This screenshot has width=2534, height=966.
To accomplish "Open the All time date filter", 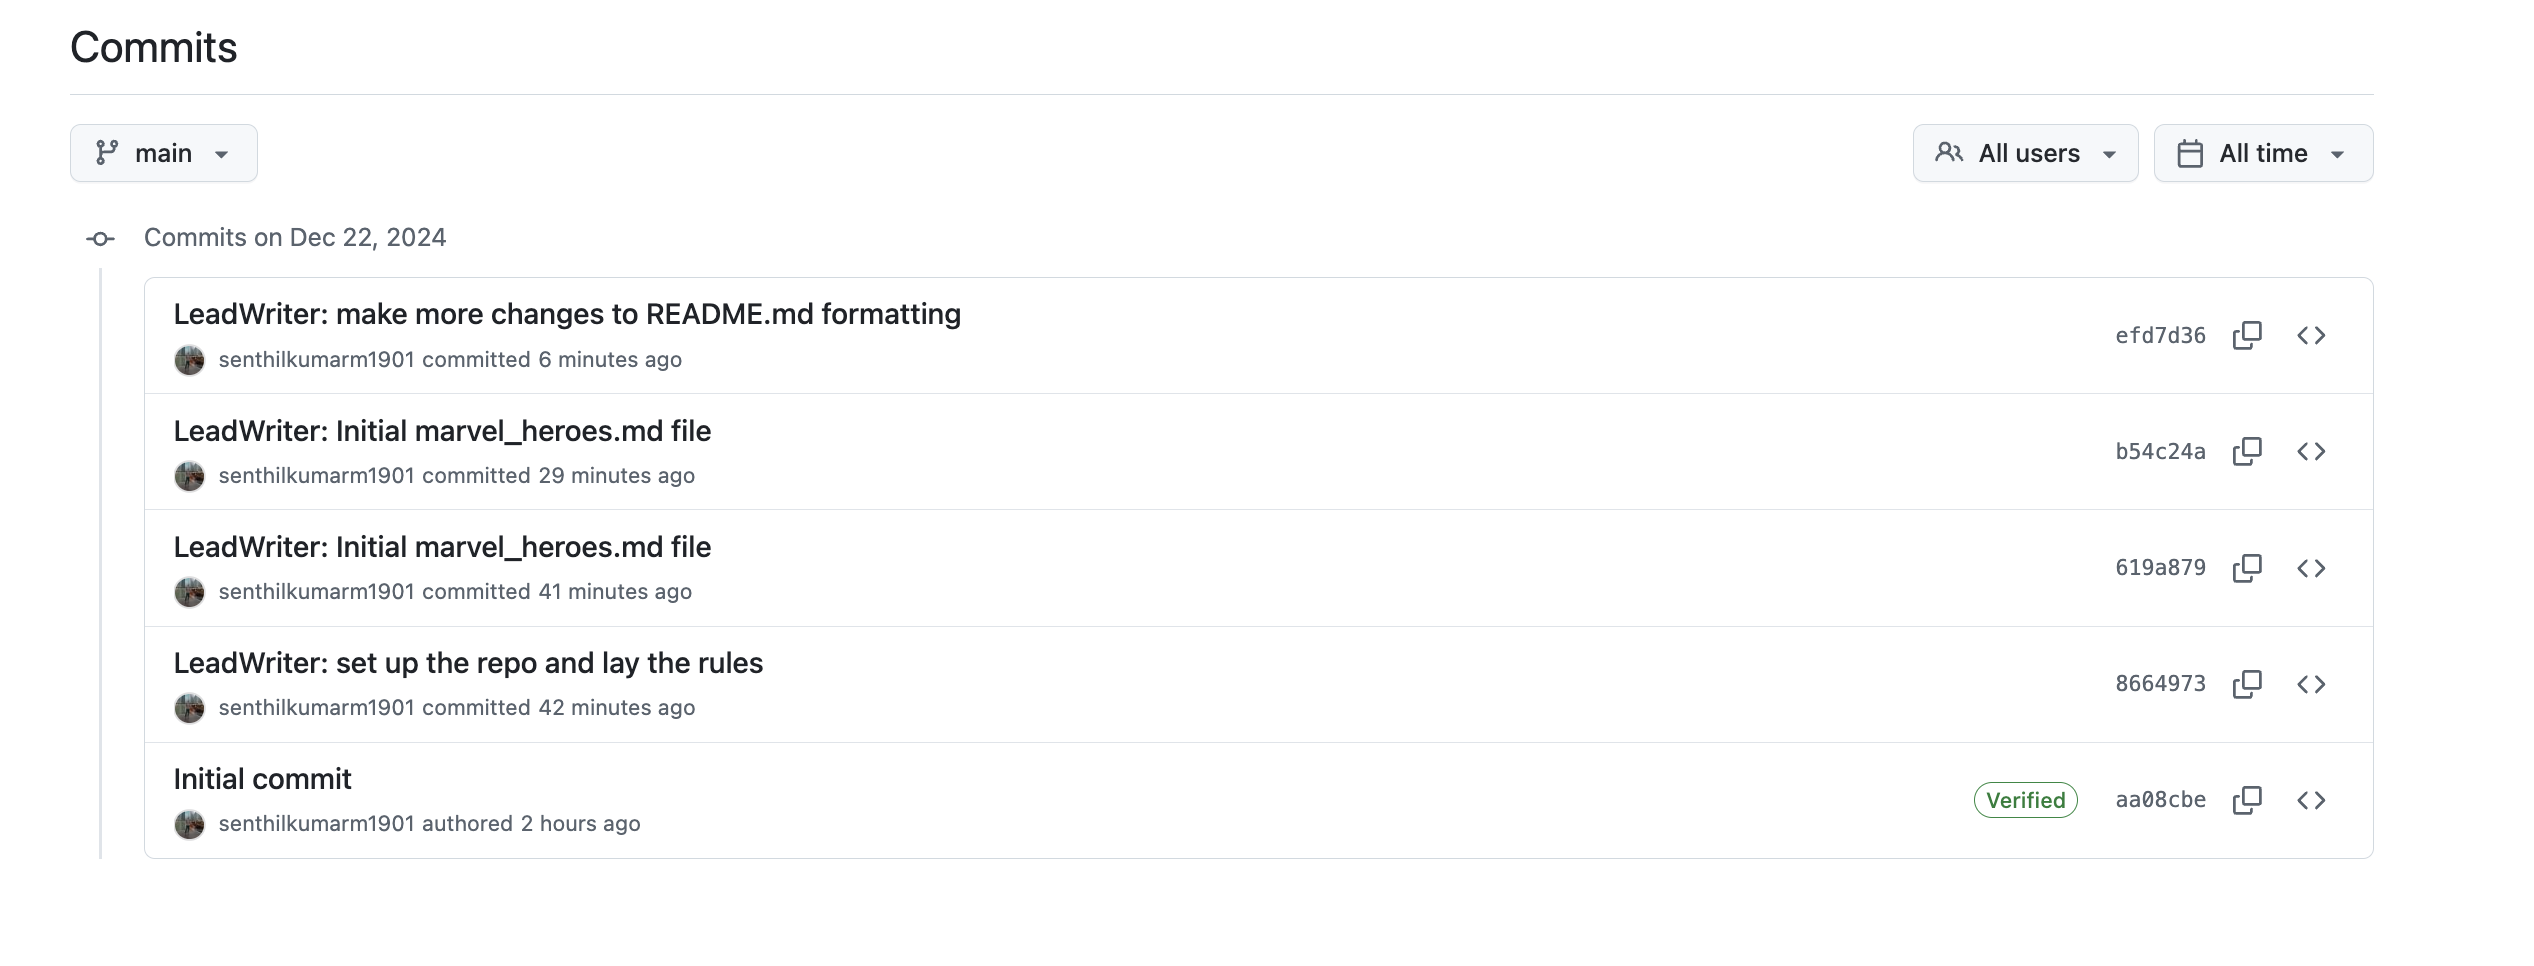I will pos(2263,153).
